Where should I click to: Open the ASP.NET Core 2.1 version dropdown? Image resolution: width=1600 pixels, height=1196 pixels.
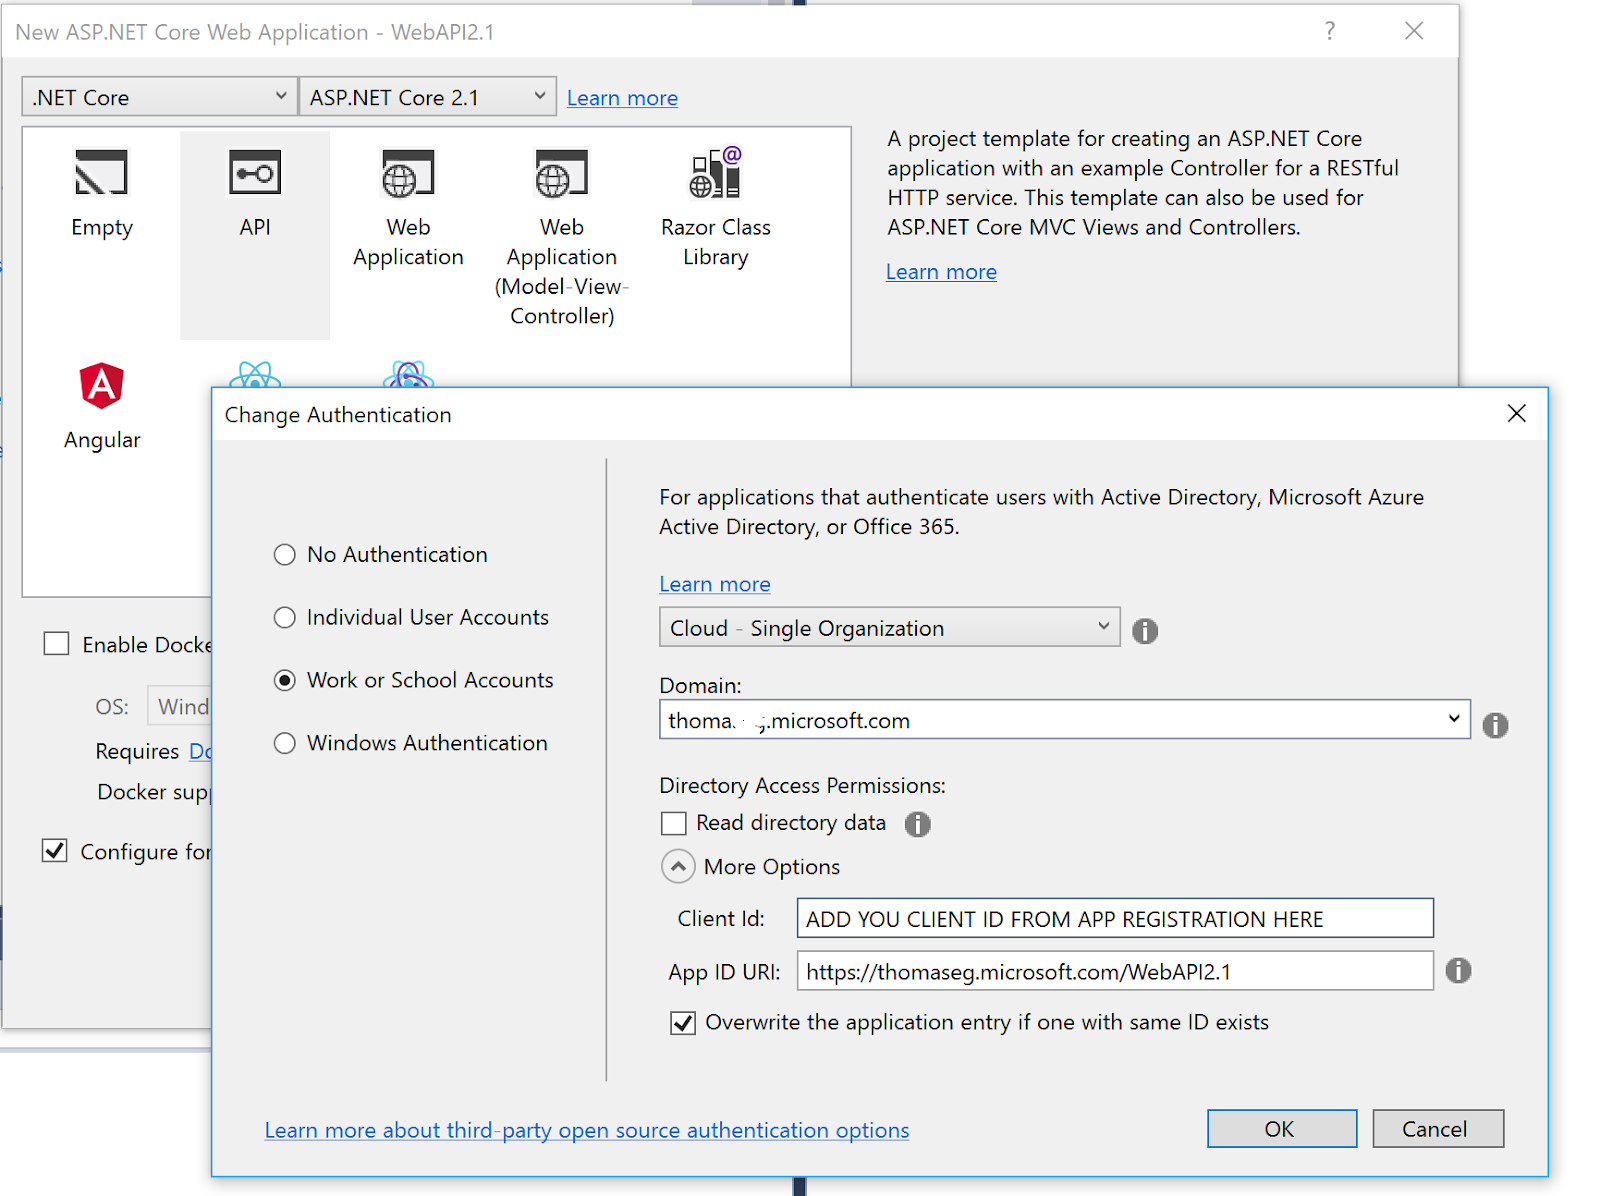click(428, 97)
